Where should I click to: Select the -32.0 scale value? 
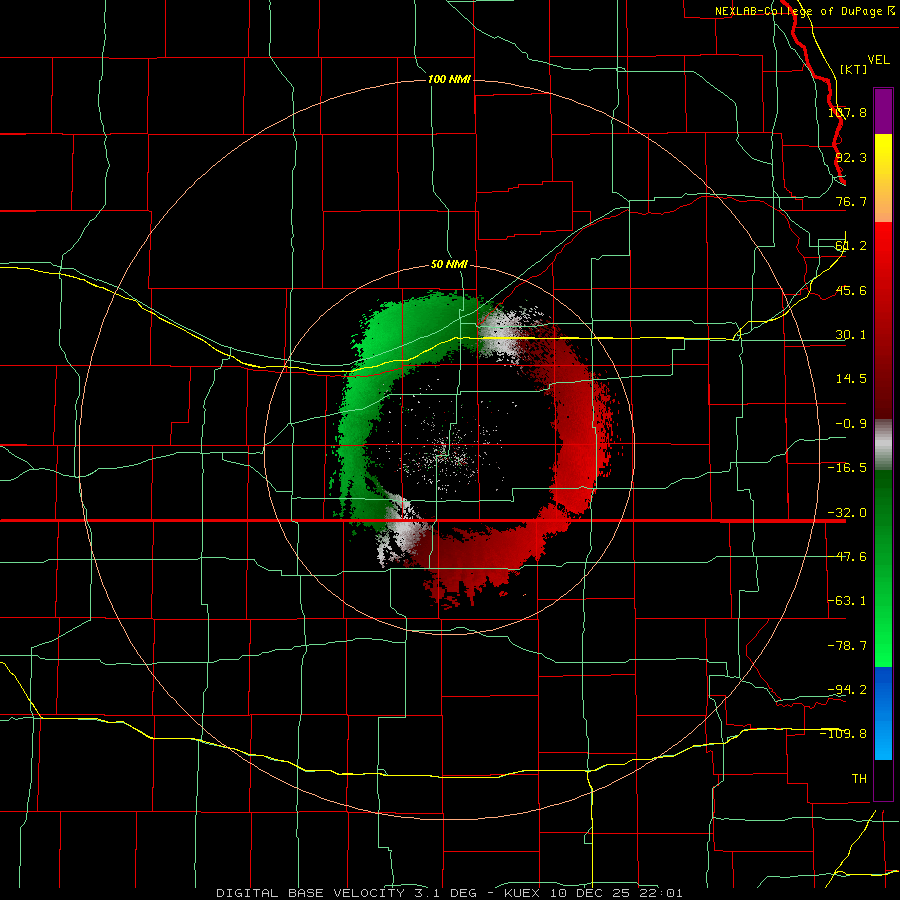[x=847, y=513]
